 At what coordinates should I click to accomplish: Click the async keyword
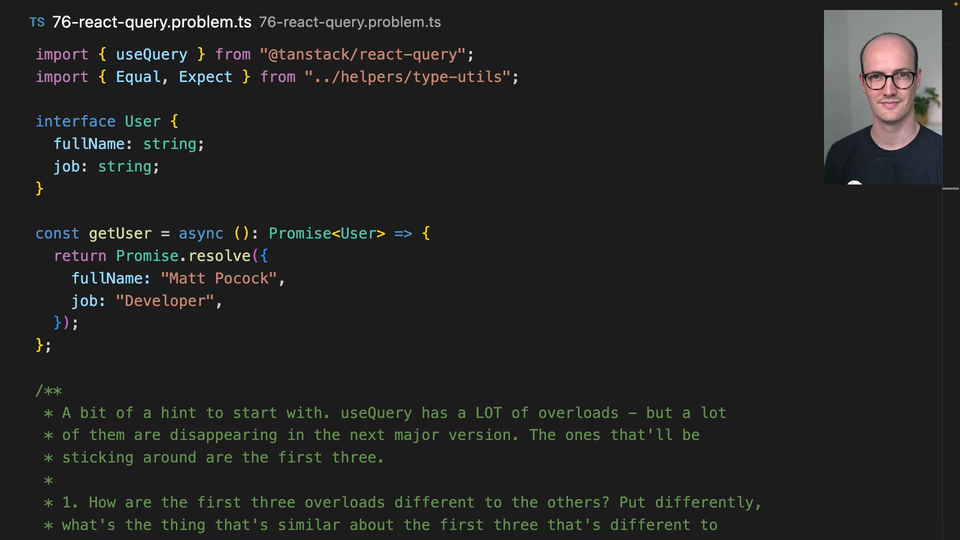click(x=201, y=233)
